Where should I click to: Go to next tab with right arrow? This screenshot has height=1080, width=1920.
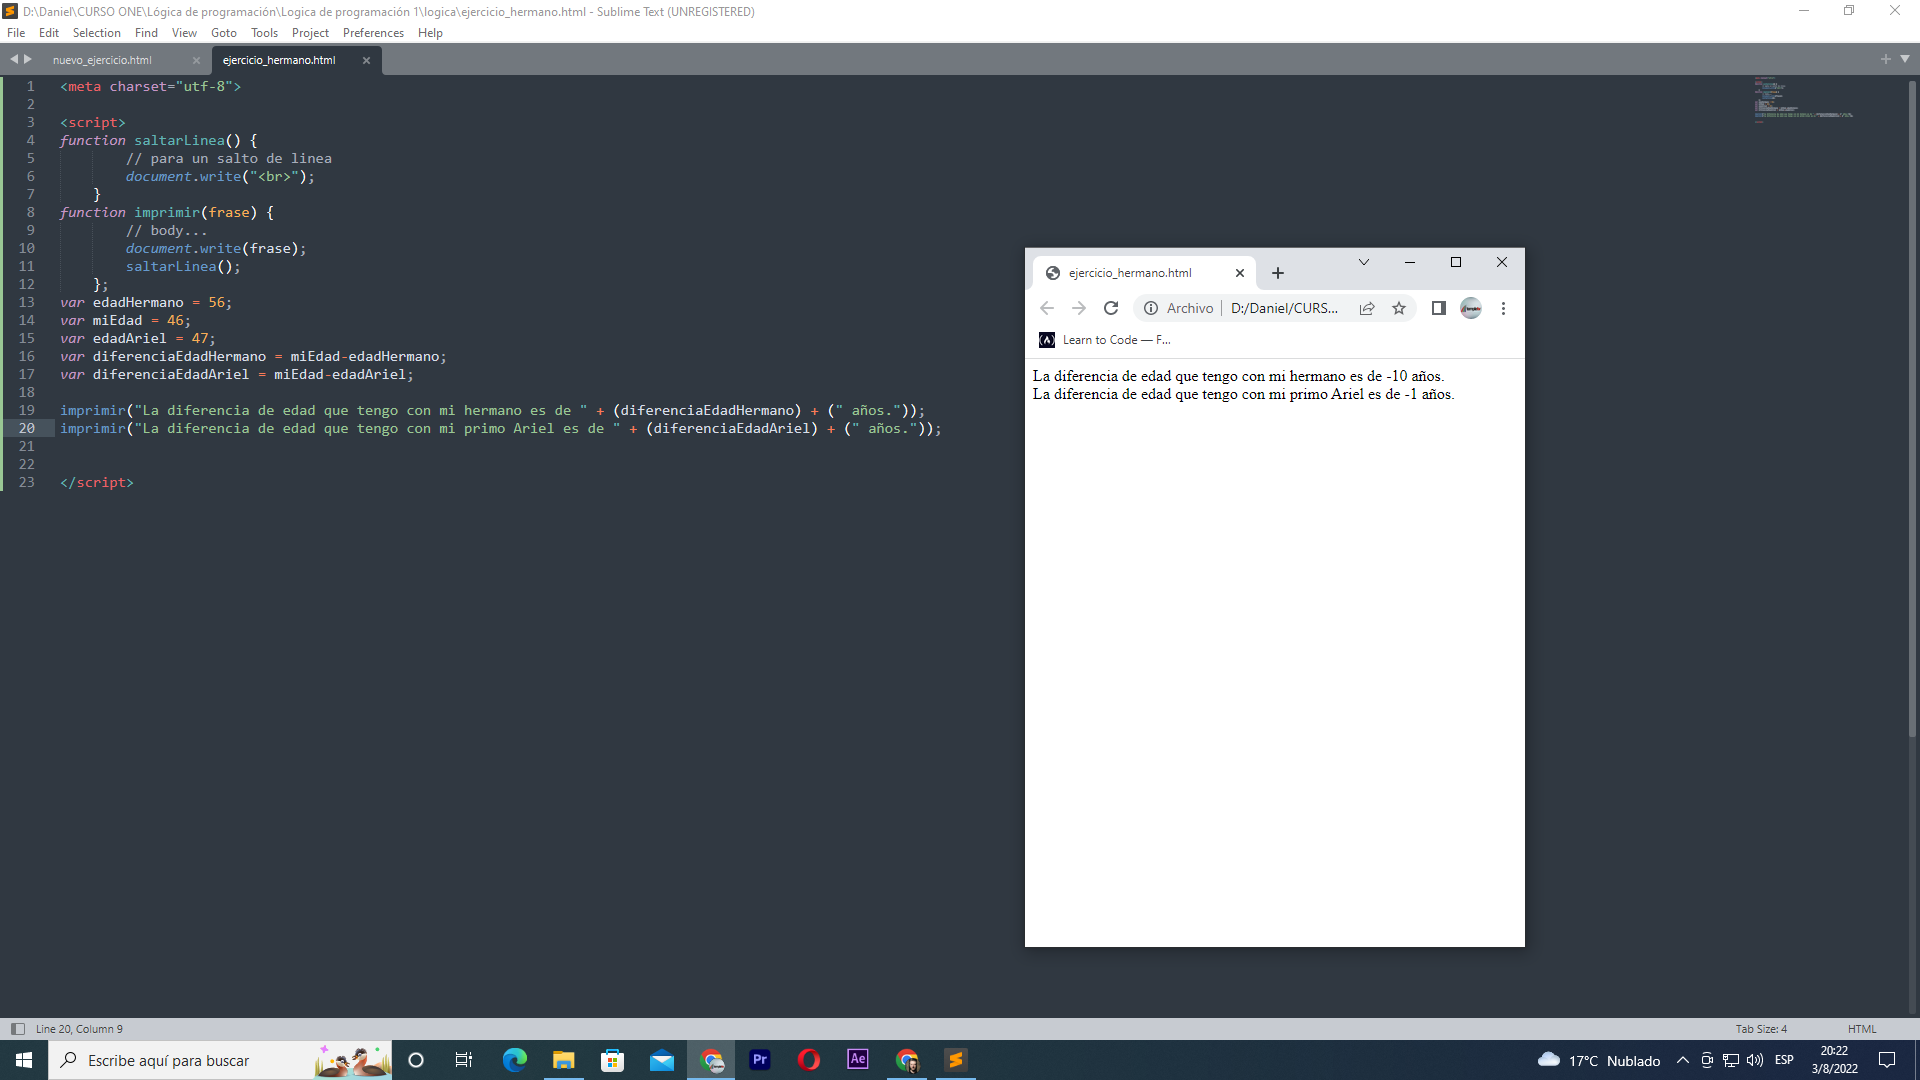click(x=28, y=59)
